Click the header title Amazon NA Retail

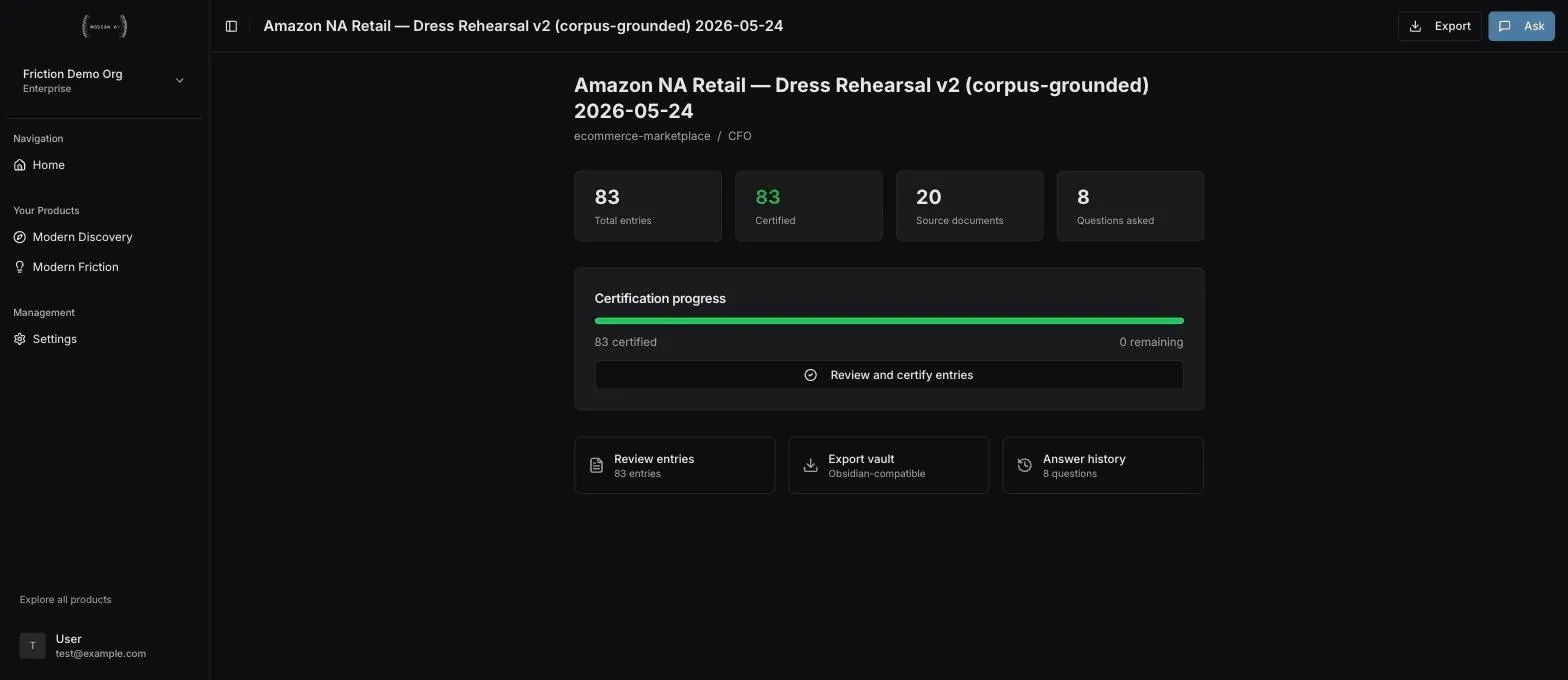coord(523,26)
